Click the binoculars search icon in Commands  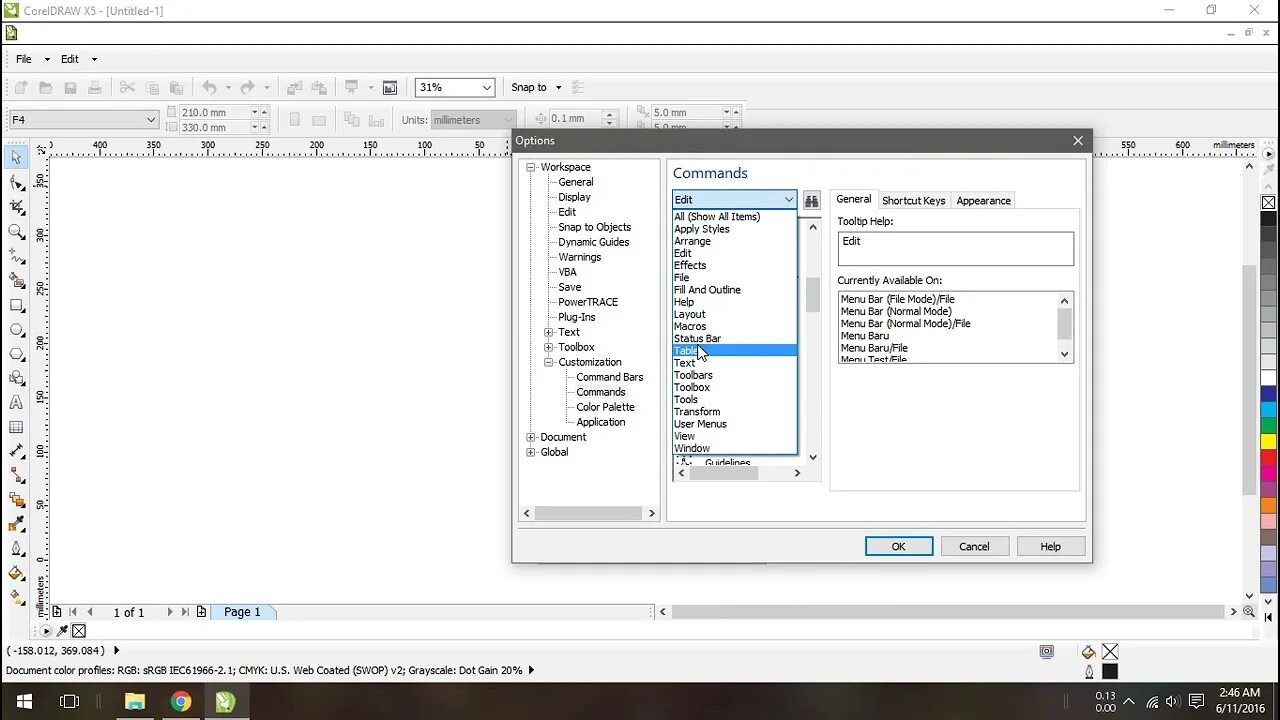click(x=811, y=200)
